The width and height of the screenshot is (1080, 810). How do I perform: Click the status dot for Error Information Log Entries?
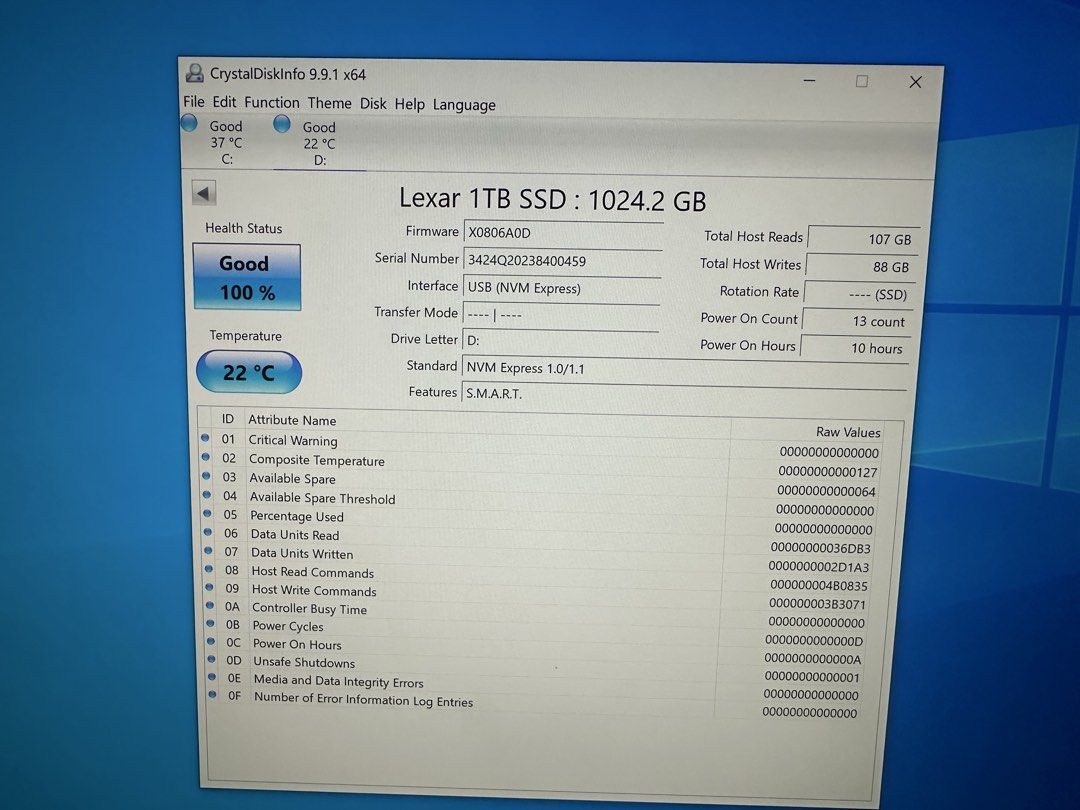tap(213, 695)
